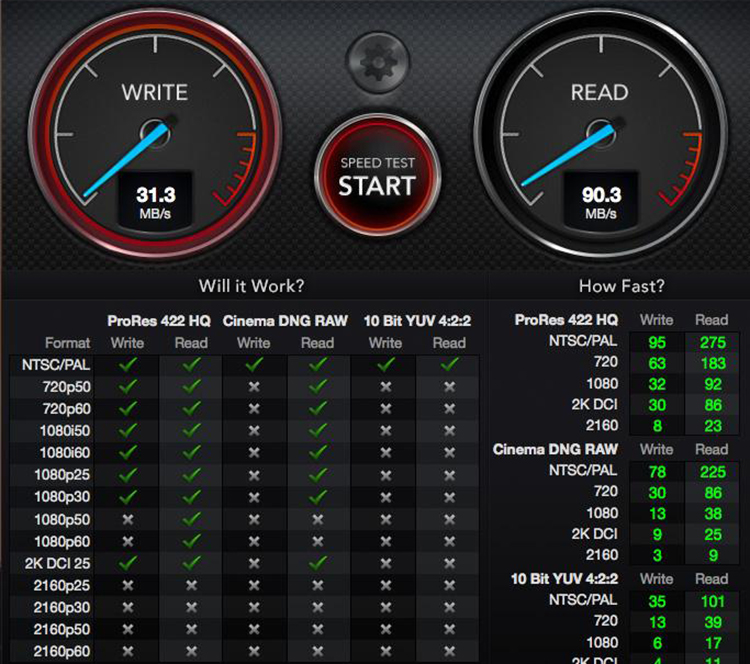Click the Write speedometer gauge

click(154, 130)
